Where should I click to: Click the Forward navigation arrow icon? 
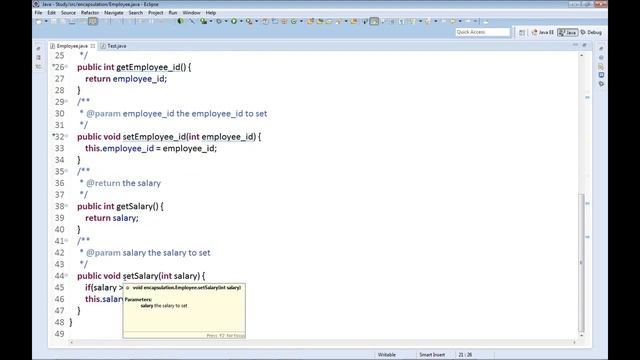coord(468,21)
